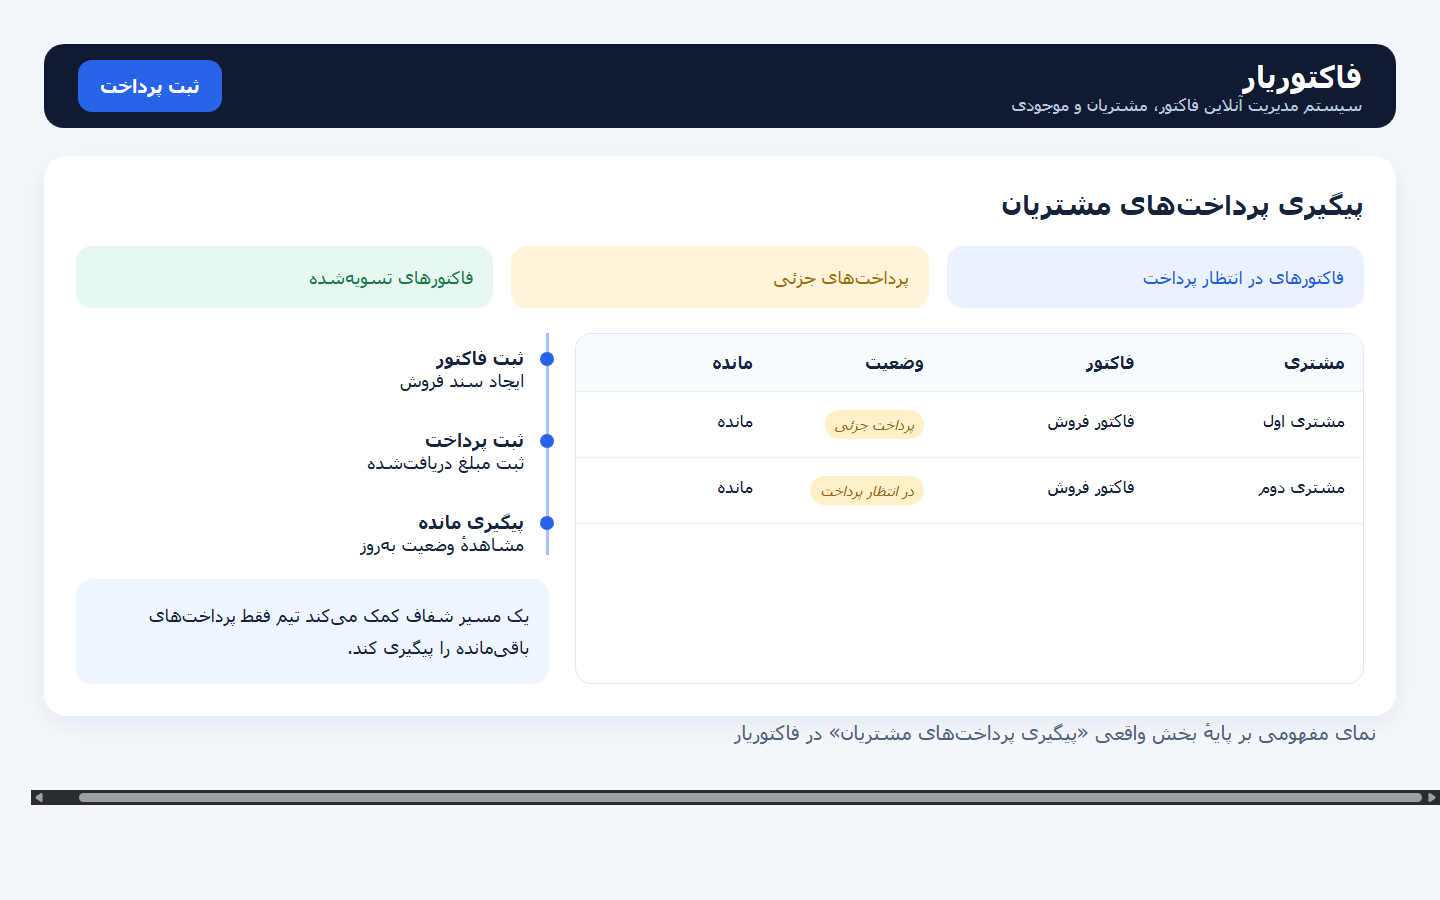1440x900 pixels.
Task: Select the «ثبت پرداخت» title in the timeline
Action: [x=475, y=440]
